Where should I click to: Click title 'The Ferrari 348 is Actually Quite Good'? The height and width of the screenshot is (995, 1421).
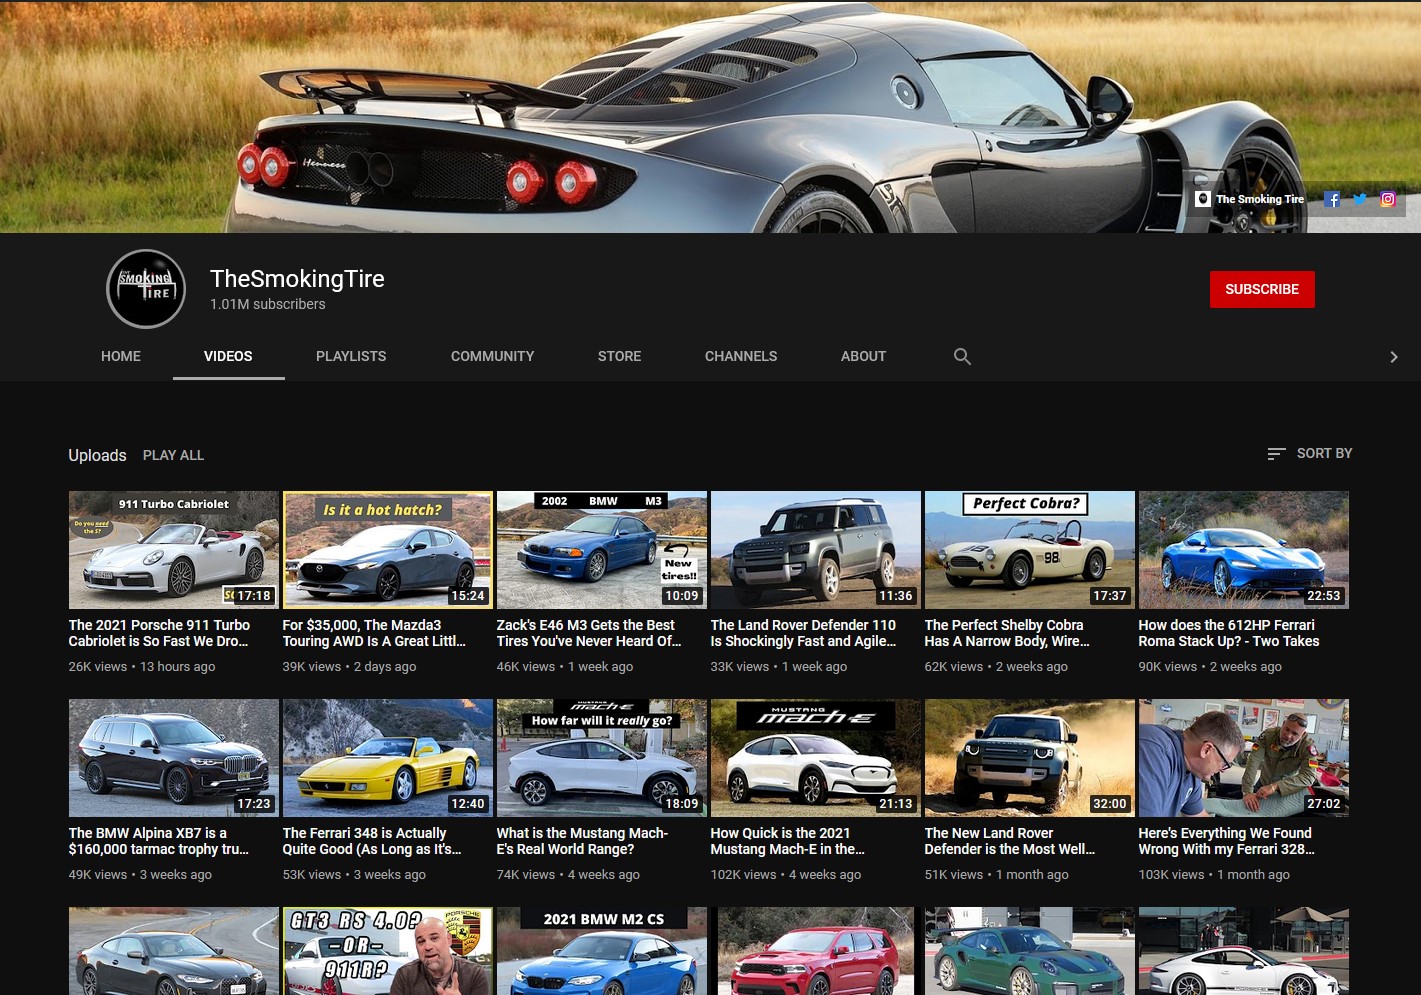(x=372, y=841)
